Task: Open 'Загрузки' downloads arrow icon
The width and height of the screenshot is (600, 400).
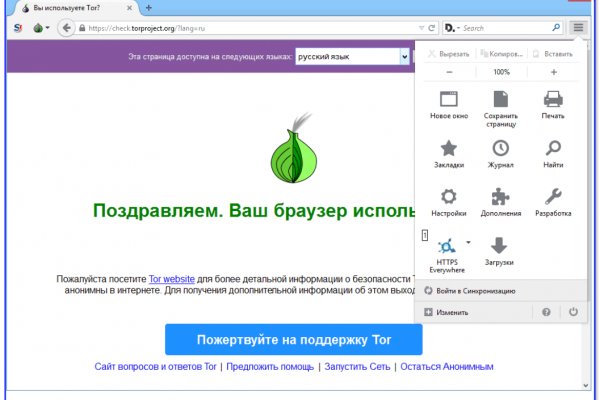Action: pyautogui.click(x=500, y=245)
